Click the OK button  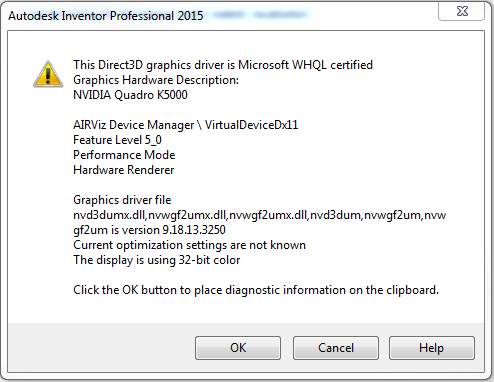pyautogui.click(x=238, y=348)
